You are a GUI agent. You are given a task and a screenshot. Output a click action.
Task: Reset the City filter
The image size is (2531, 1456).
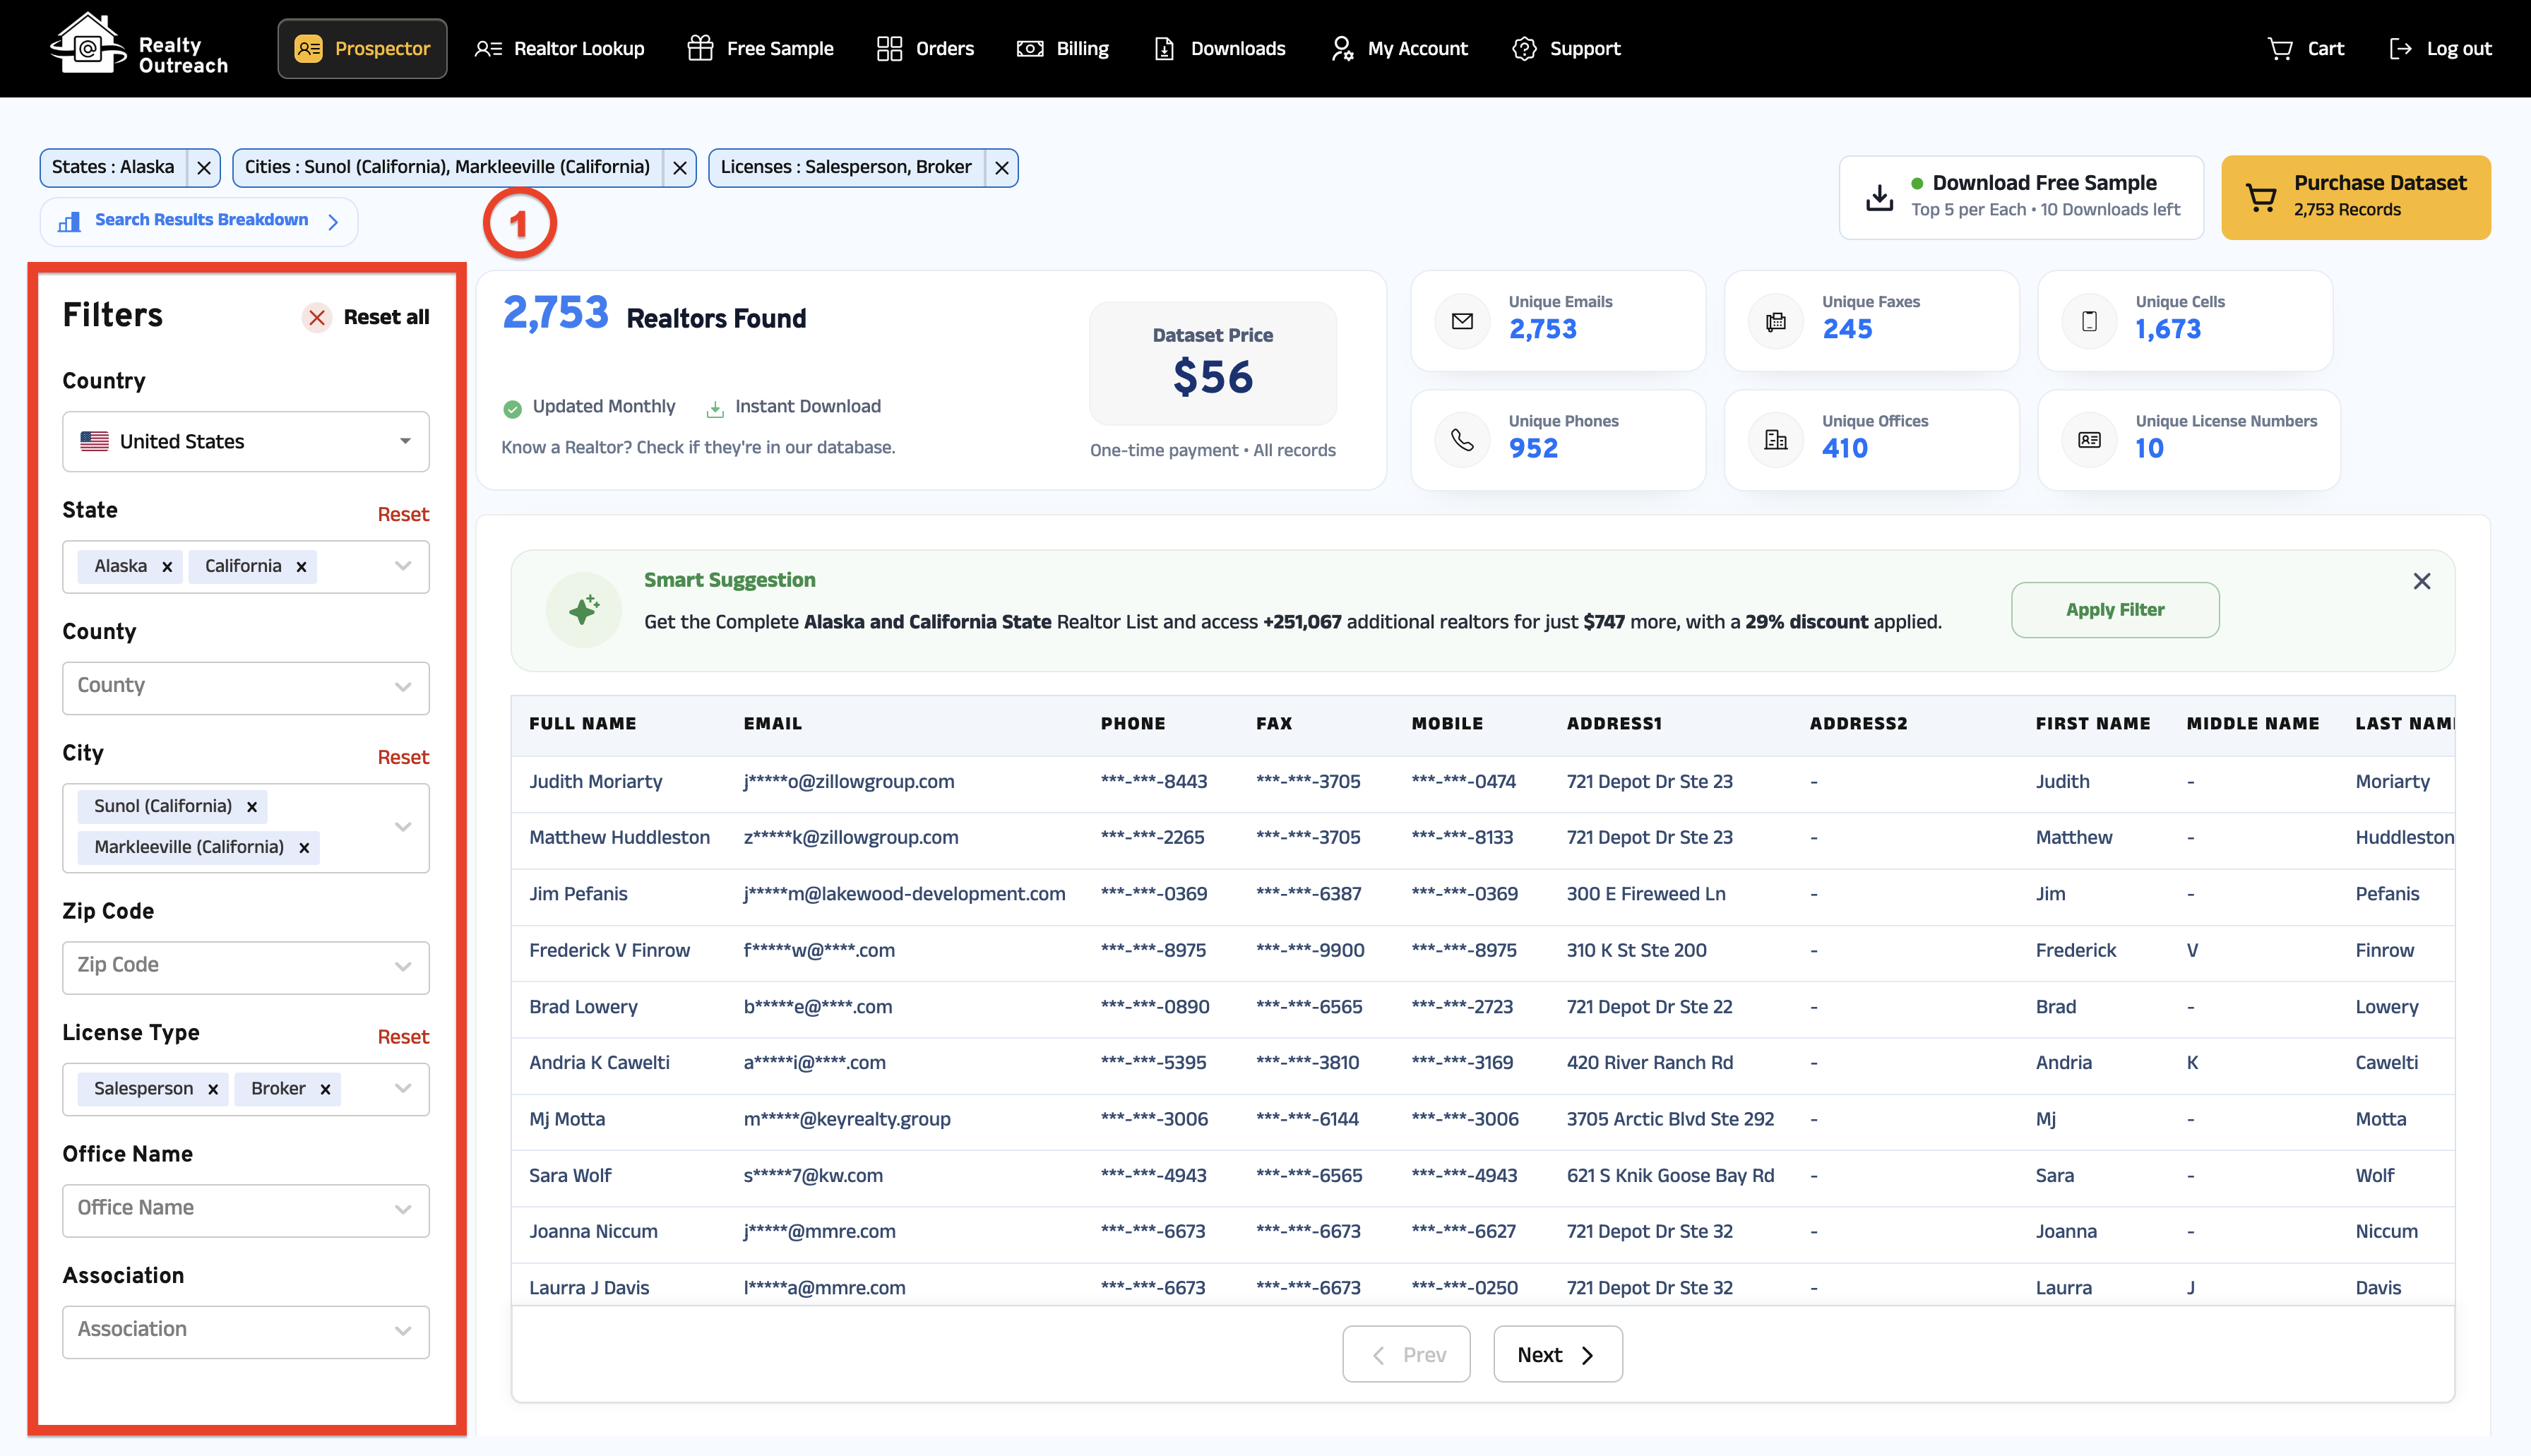click(x=403, y=757)
